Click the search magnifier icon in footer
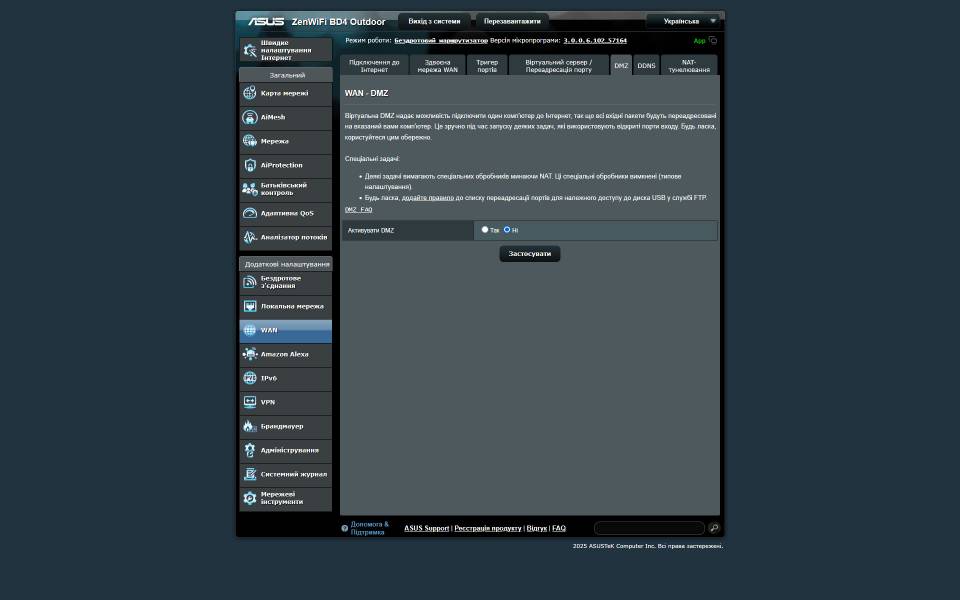Screen dimensions: 960x600 tap(714, 528)
